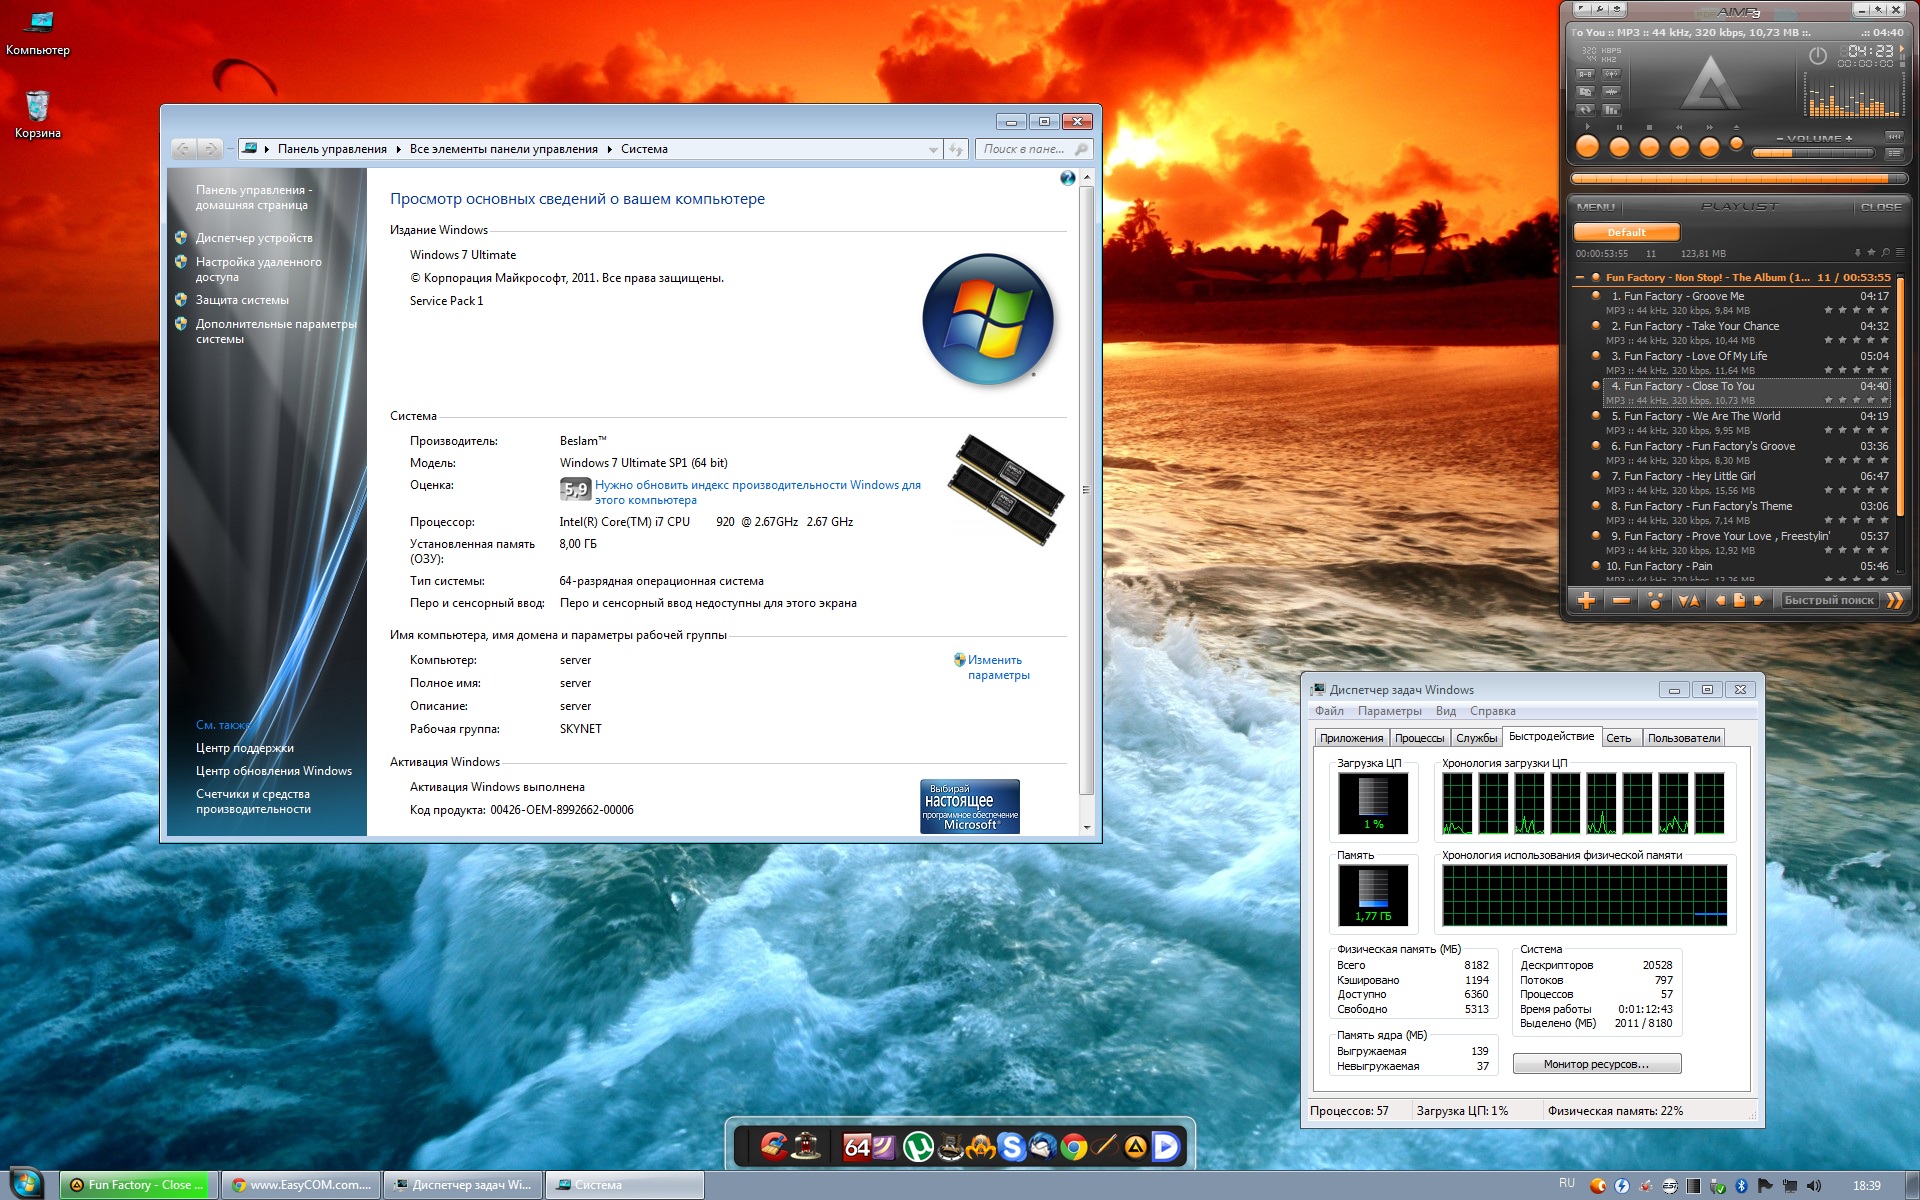Image resolution: width=1920 pixels, height=1200 pixels.
Task: Collapse the Fun Factory album group
Action: [1580, 278]
